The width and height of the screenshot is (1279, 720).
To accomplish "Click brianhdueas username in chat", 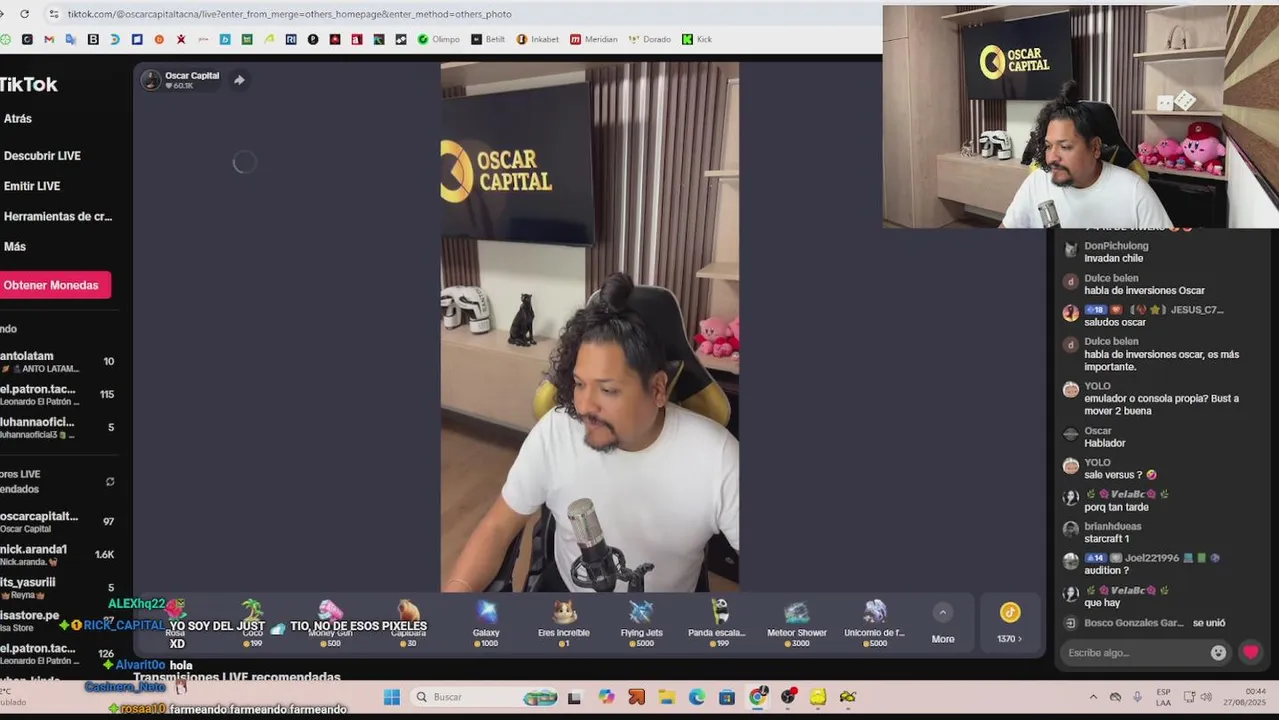I will click(x=1113, y=527).
